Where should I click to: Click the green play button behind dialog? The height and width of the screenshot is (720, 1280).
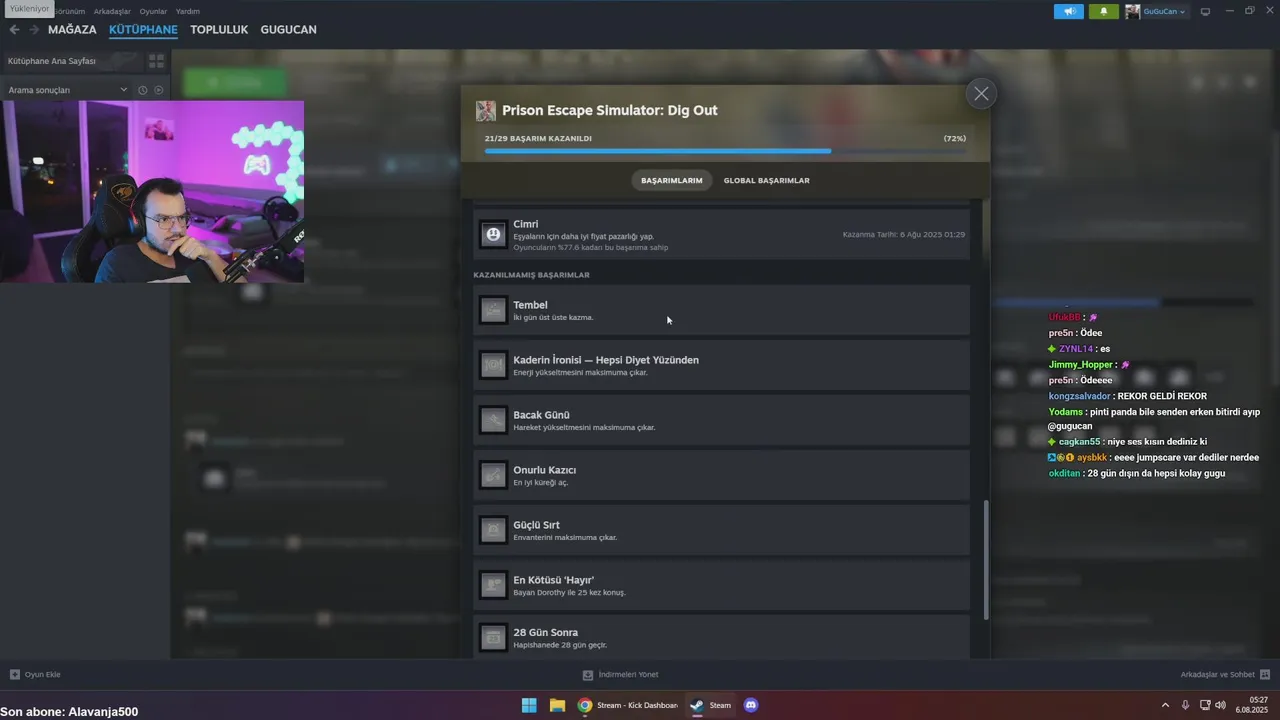click(235, 82)
